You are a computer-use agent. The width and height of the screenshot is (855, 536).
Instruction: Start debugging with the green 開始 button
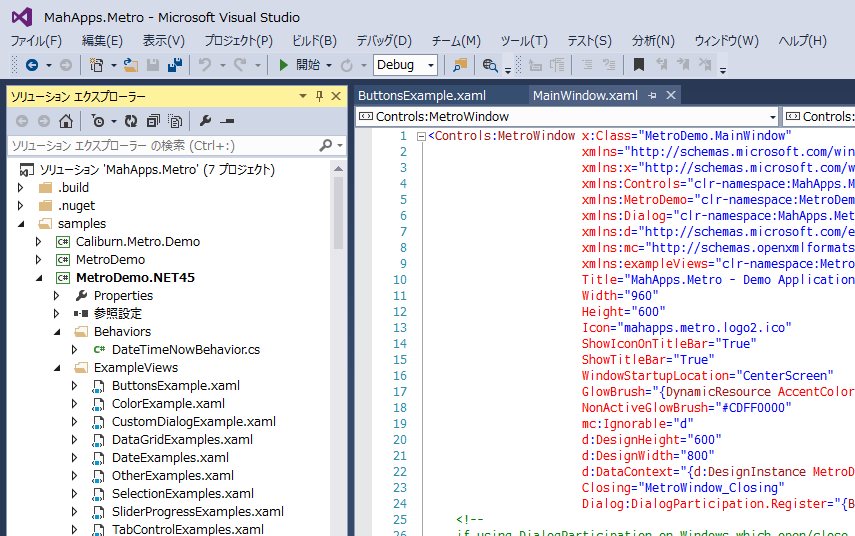point(299,65)
